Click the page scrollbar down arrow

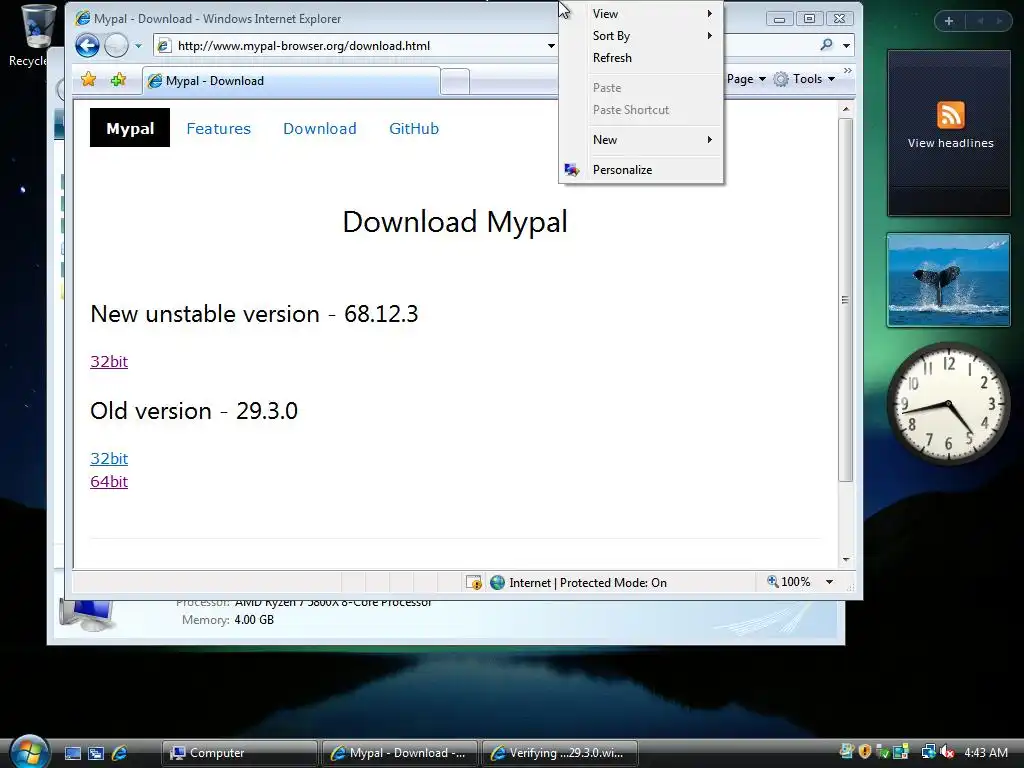pyautogui.click(x=846, y=560)
